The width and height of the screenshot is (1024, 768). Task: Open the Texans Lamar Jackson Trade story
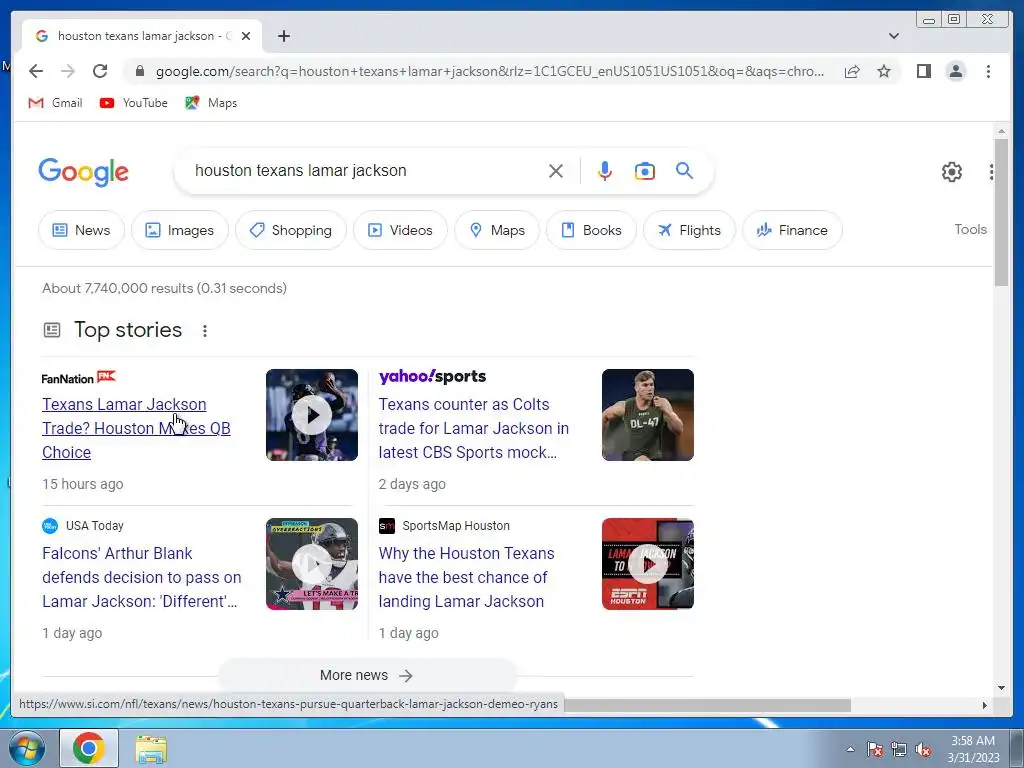pyautogui.click(x=136, y=428)
